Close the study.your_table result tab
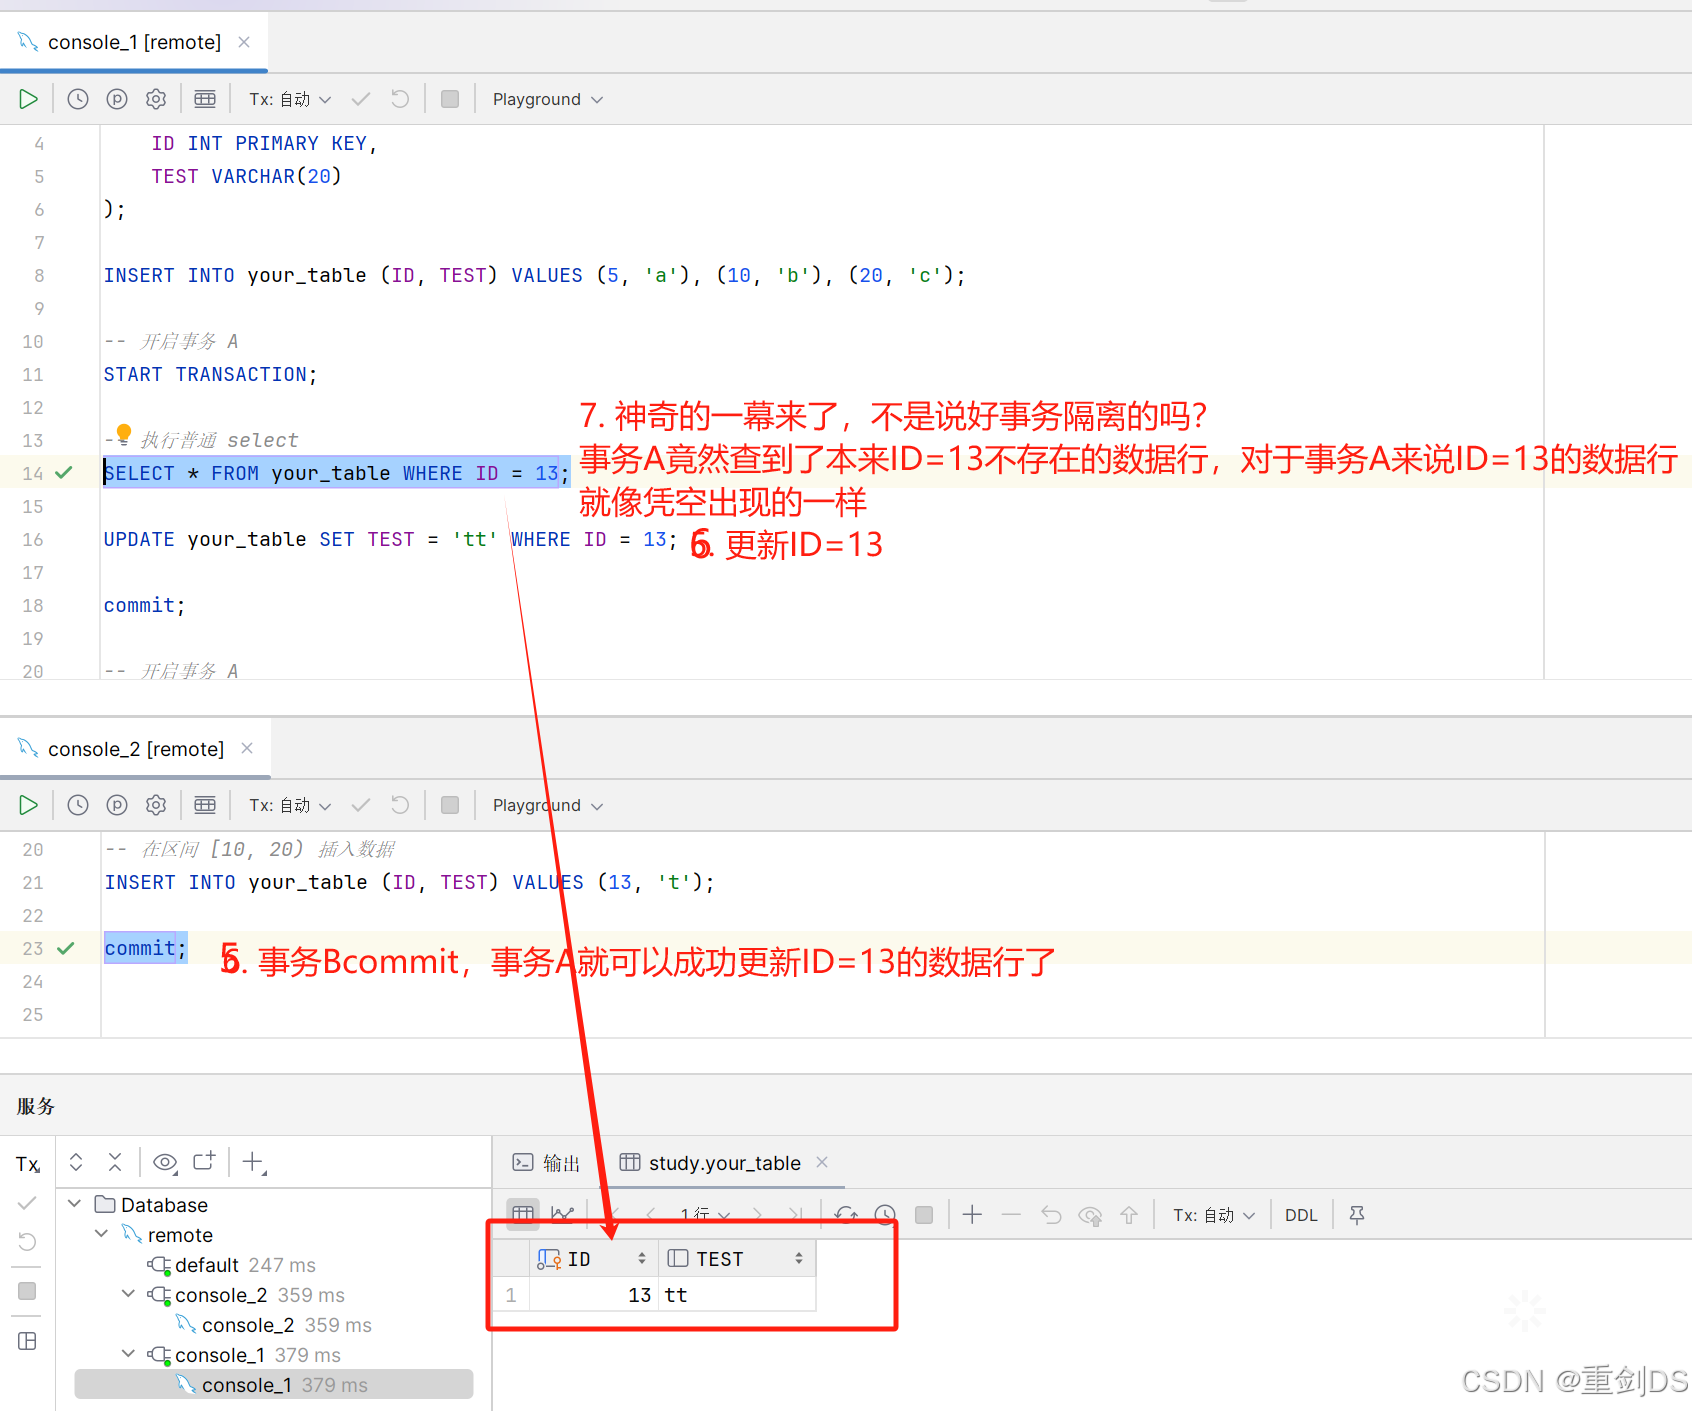Viewport: 1692px width, 1411px height. [x=822, y=1162]
